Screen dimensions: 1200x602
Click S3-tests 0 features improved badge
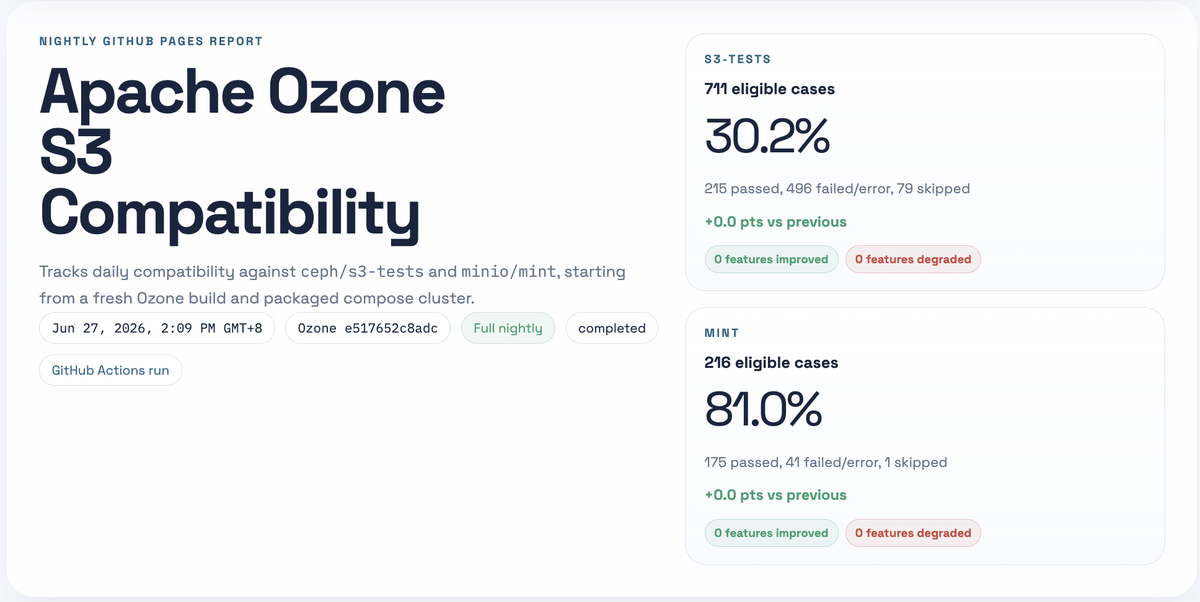tap(771, 259)
